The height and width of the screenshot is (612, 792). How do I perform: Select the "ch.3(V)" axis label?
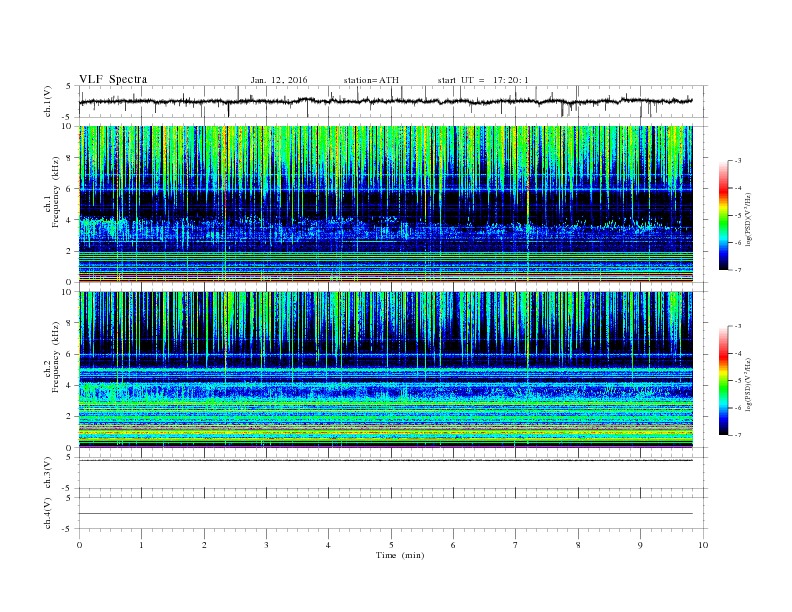click(x=48, y=473)
